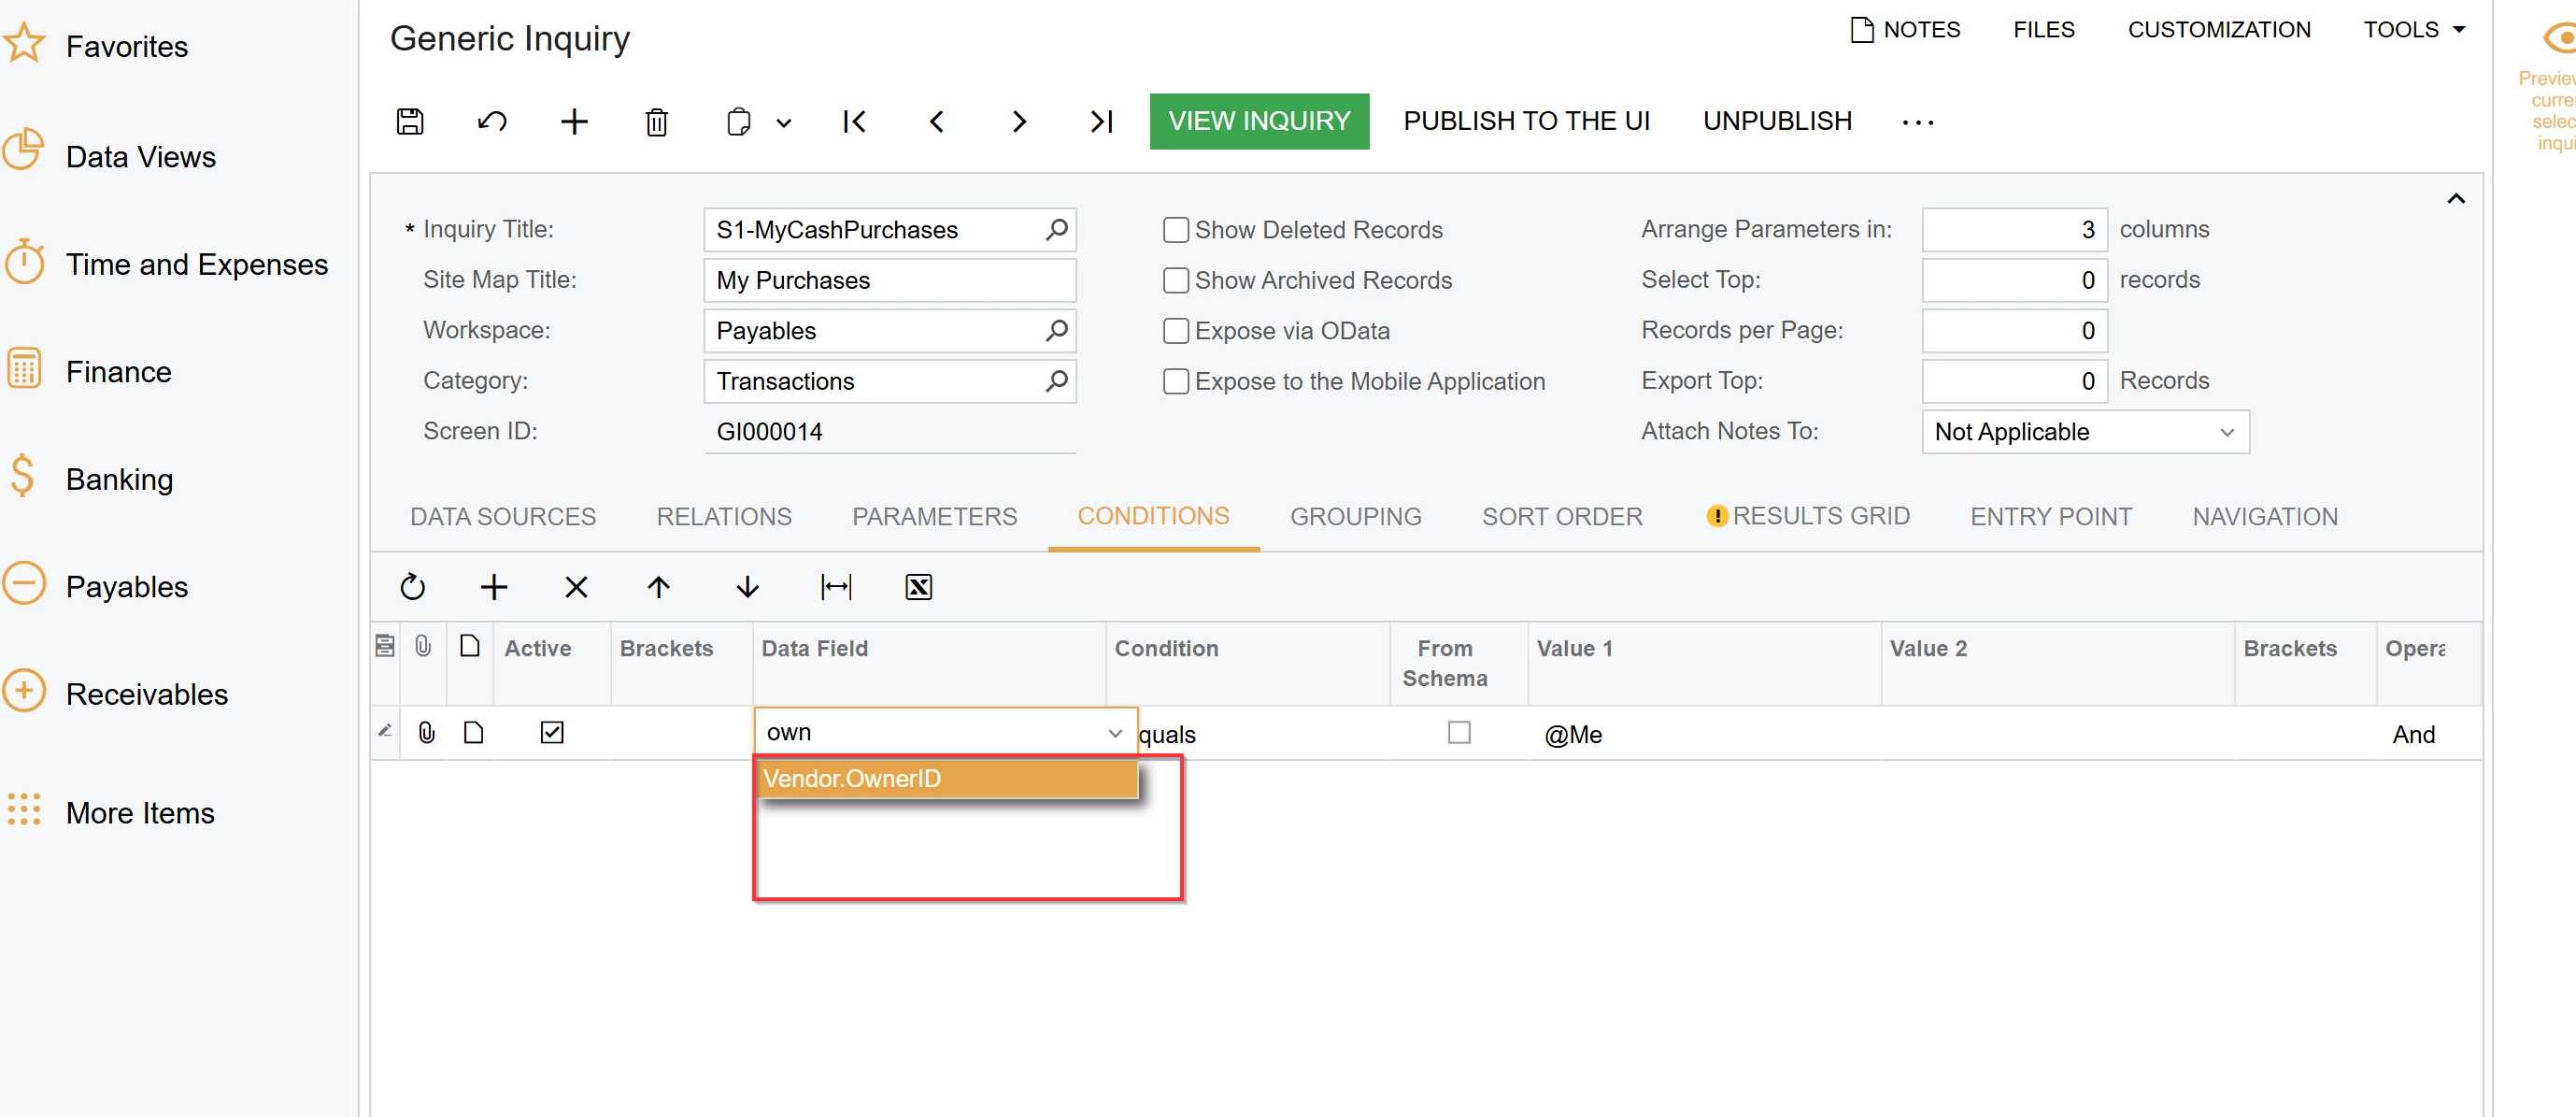Click the Undo arrow icon
The width and height of the screenshot is (2576, 1117).
492,121
